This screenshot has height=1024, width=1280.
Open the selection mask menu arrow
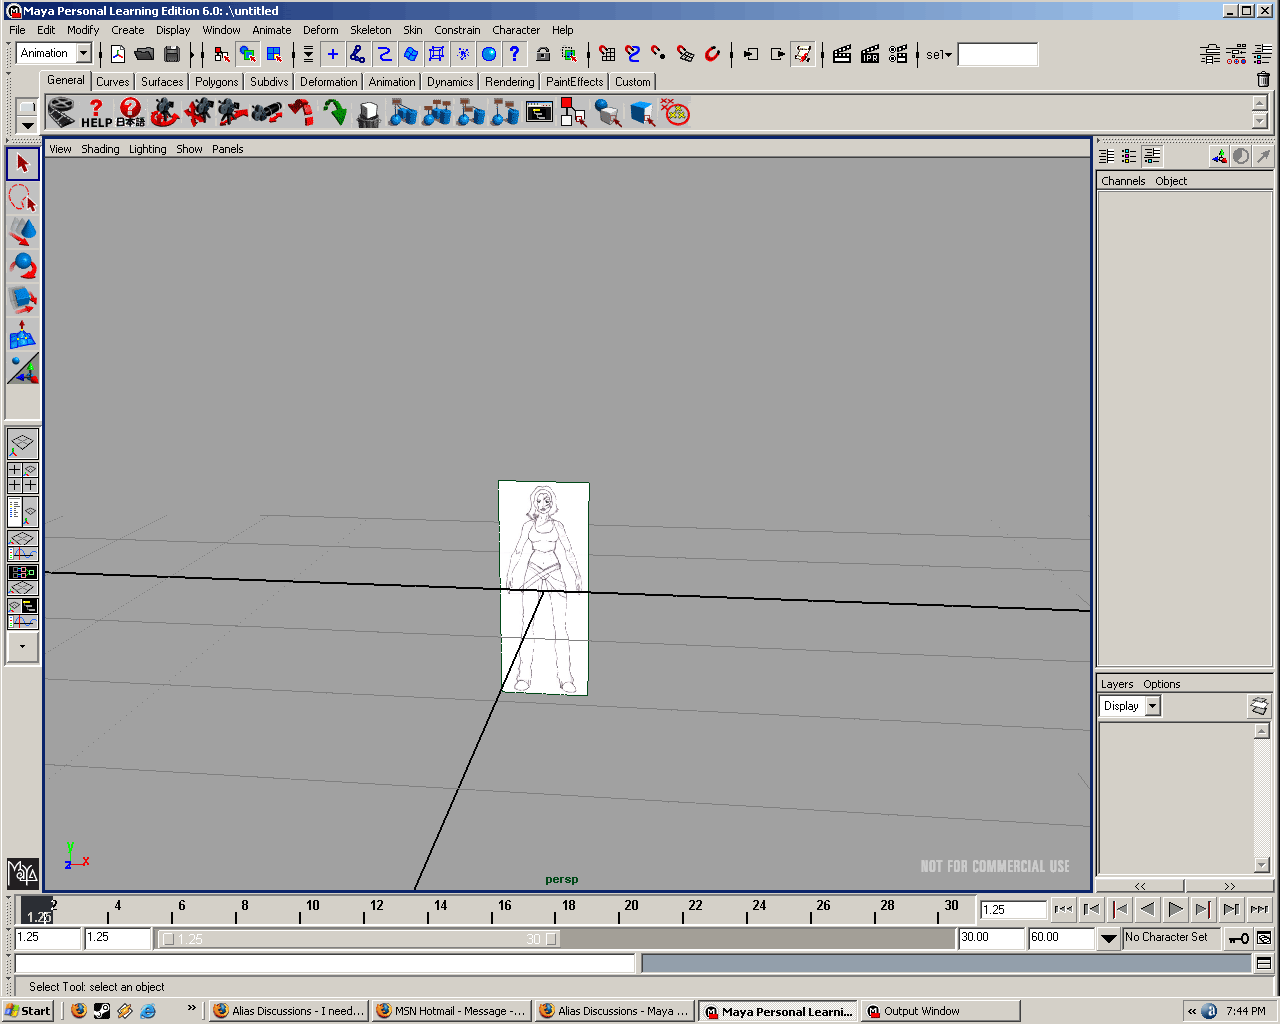point(308,54)
